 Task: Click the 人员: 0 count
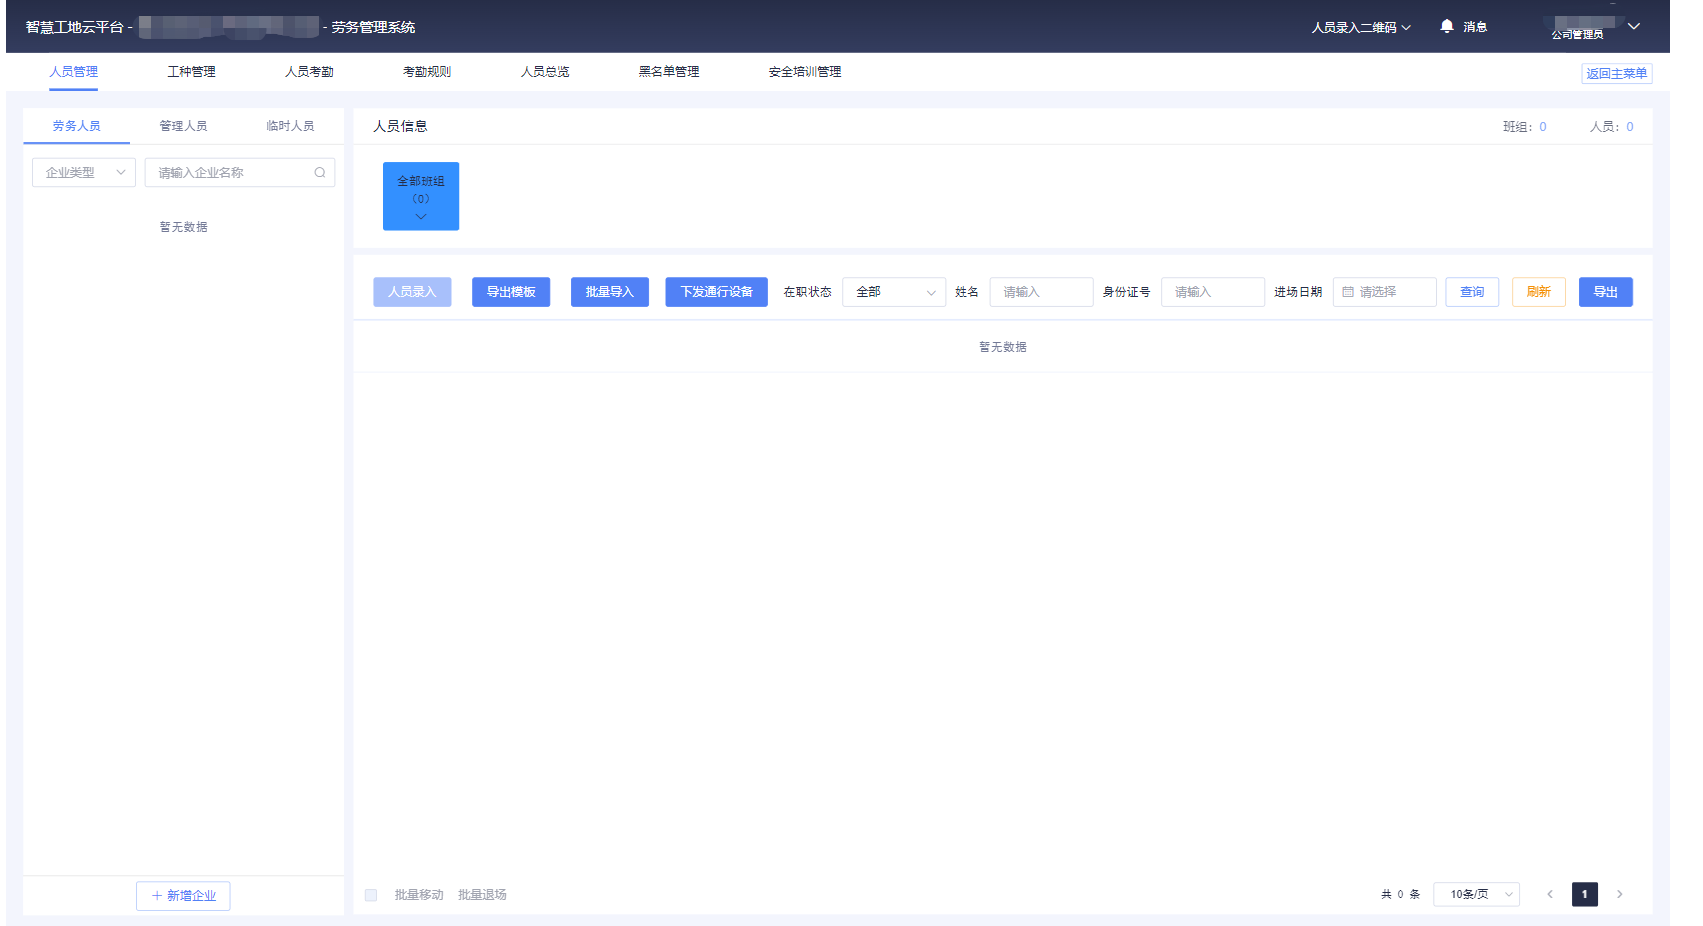pyautogui.click(x=1612, y=127)
